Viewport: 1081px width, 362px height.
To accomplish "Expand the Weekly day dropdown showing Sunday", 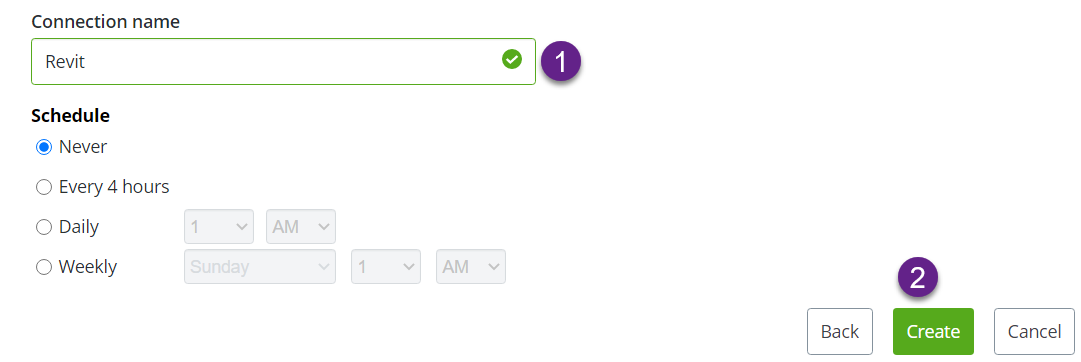I will (x=260, y=267).
